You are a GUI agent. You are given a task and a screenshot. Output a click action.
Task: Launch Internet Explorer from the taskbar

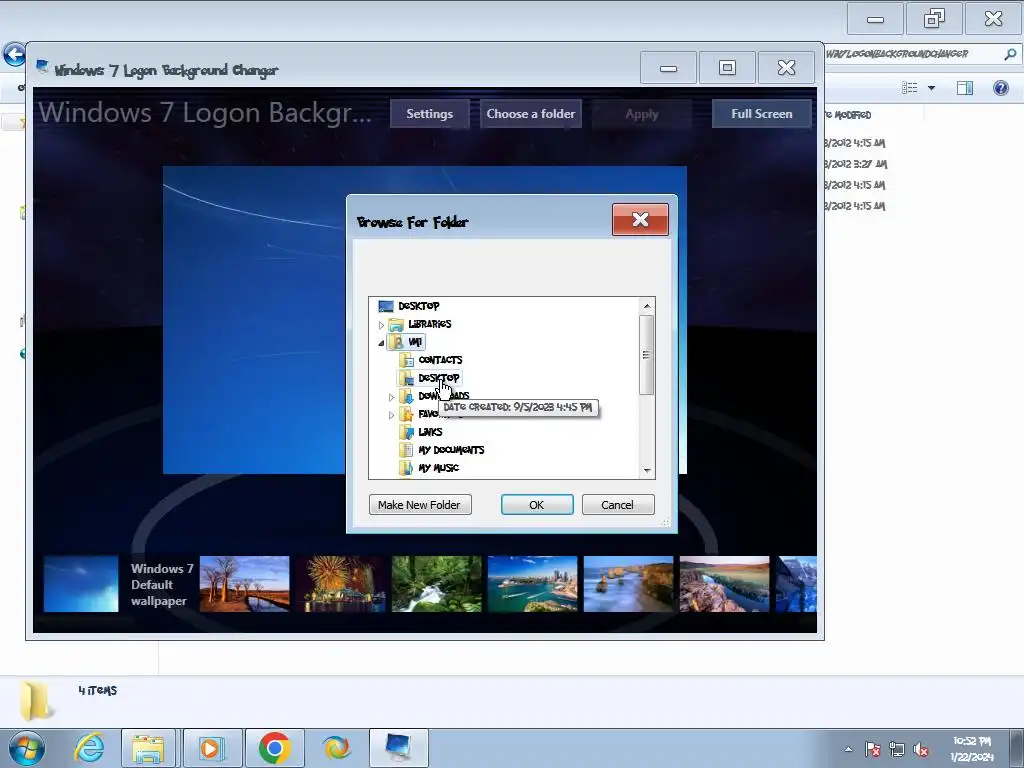tap(89, 748)
